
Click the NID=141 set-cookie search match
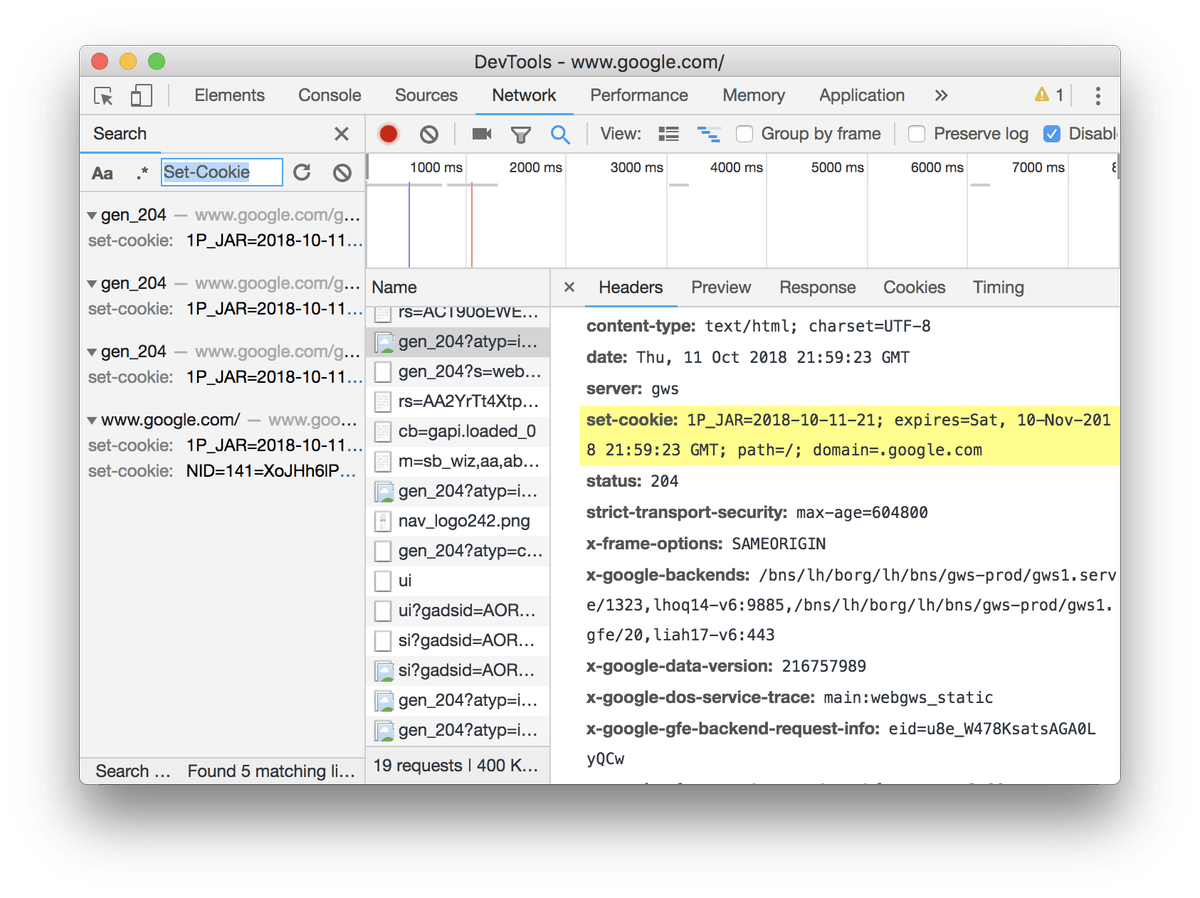(x=272, y=471)
